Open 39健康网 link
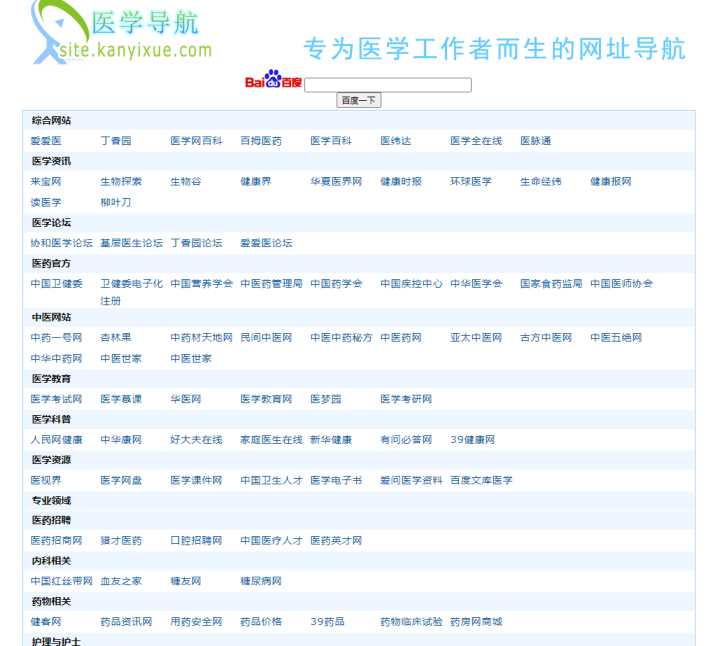This screenshot has width=720, height=646. tap(472, 440)
